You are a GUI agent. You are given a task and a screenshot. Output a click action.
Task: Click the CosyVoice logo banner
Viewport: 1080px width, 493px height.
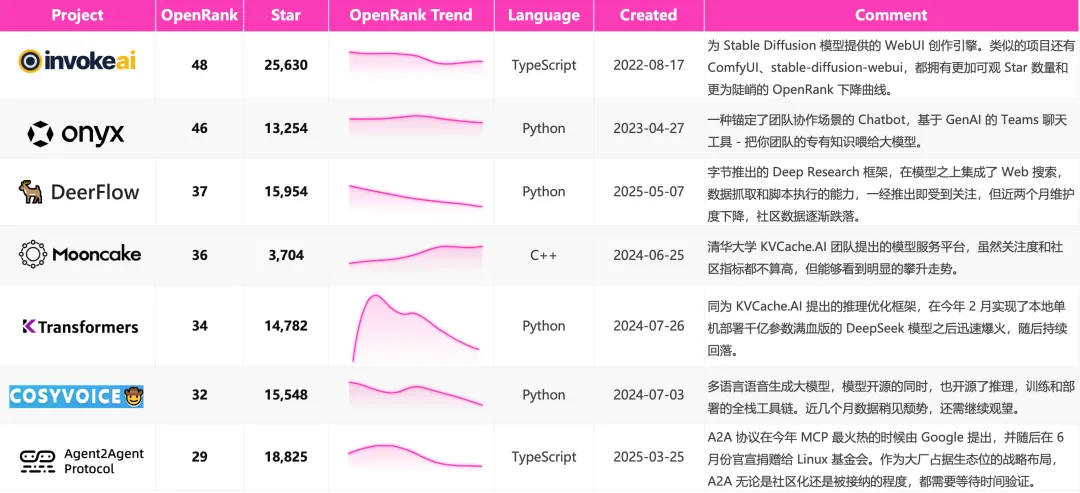coord(76,396)
